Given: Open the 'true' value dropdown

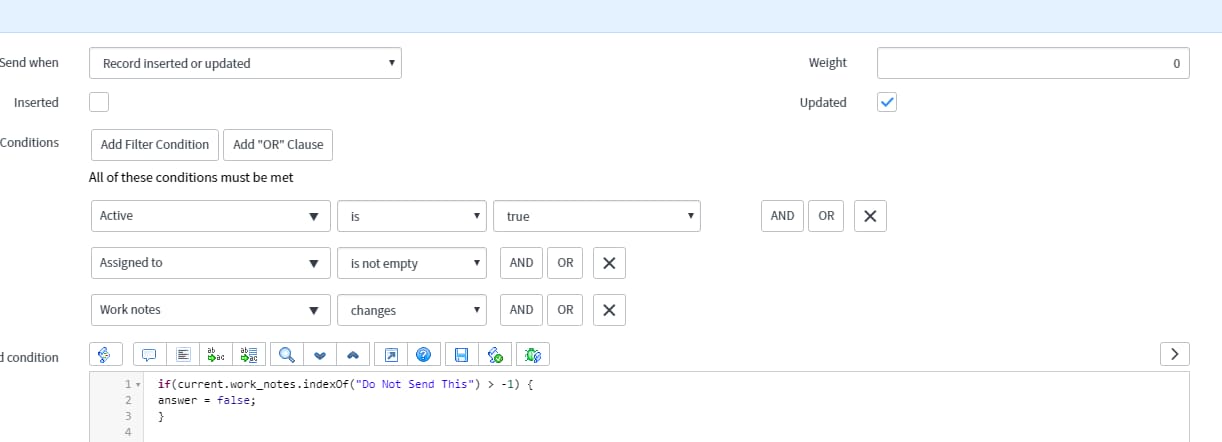Looking at the screenshot, I should pos(597,216).
